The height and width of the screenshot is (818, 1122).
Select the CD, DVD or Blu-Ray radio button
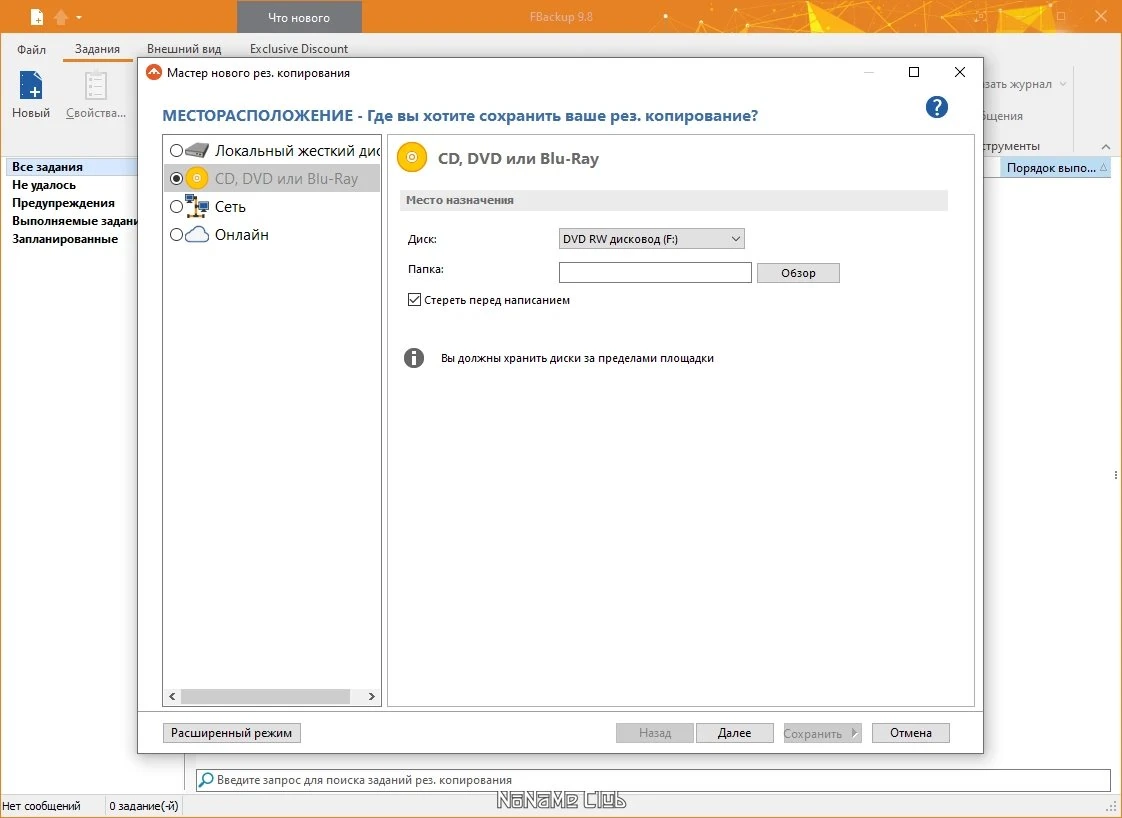[x=176, y=178]
